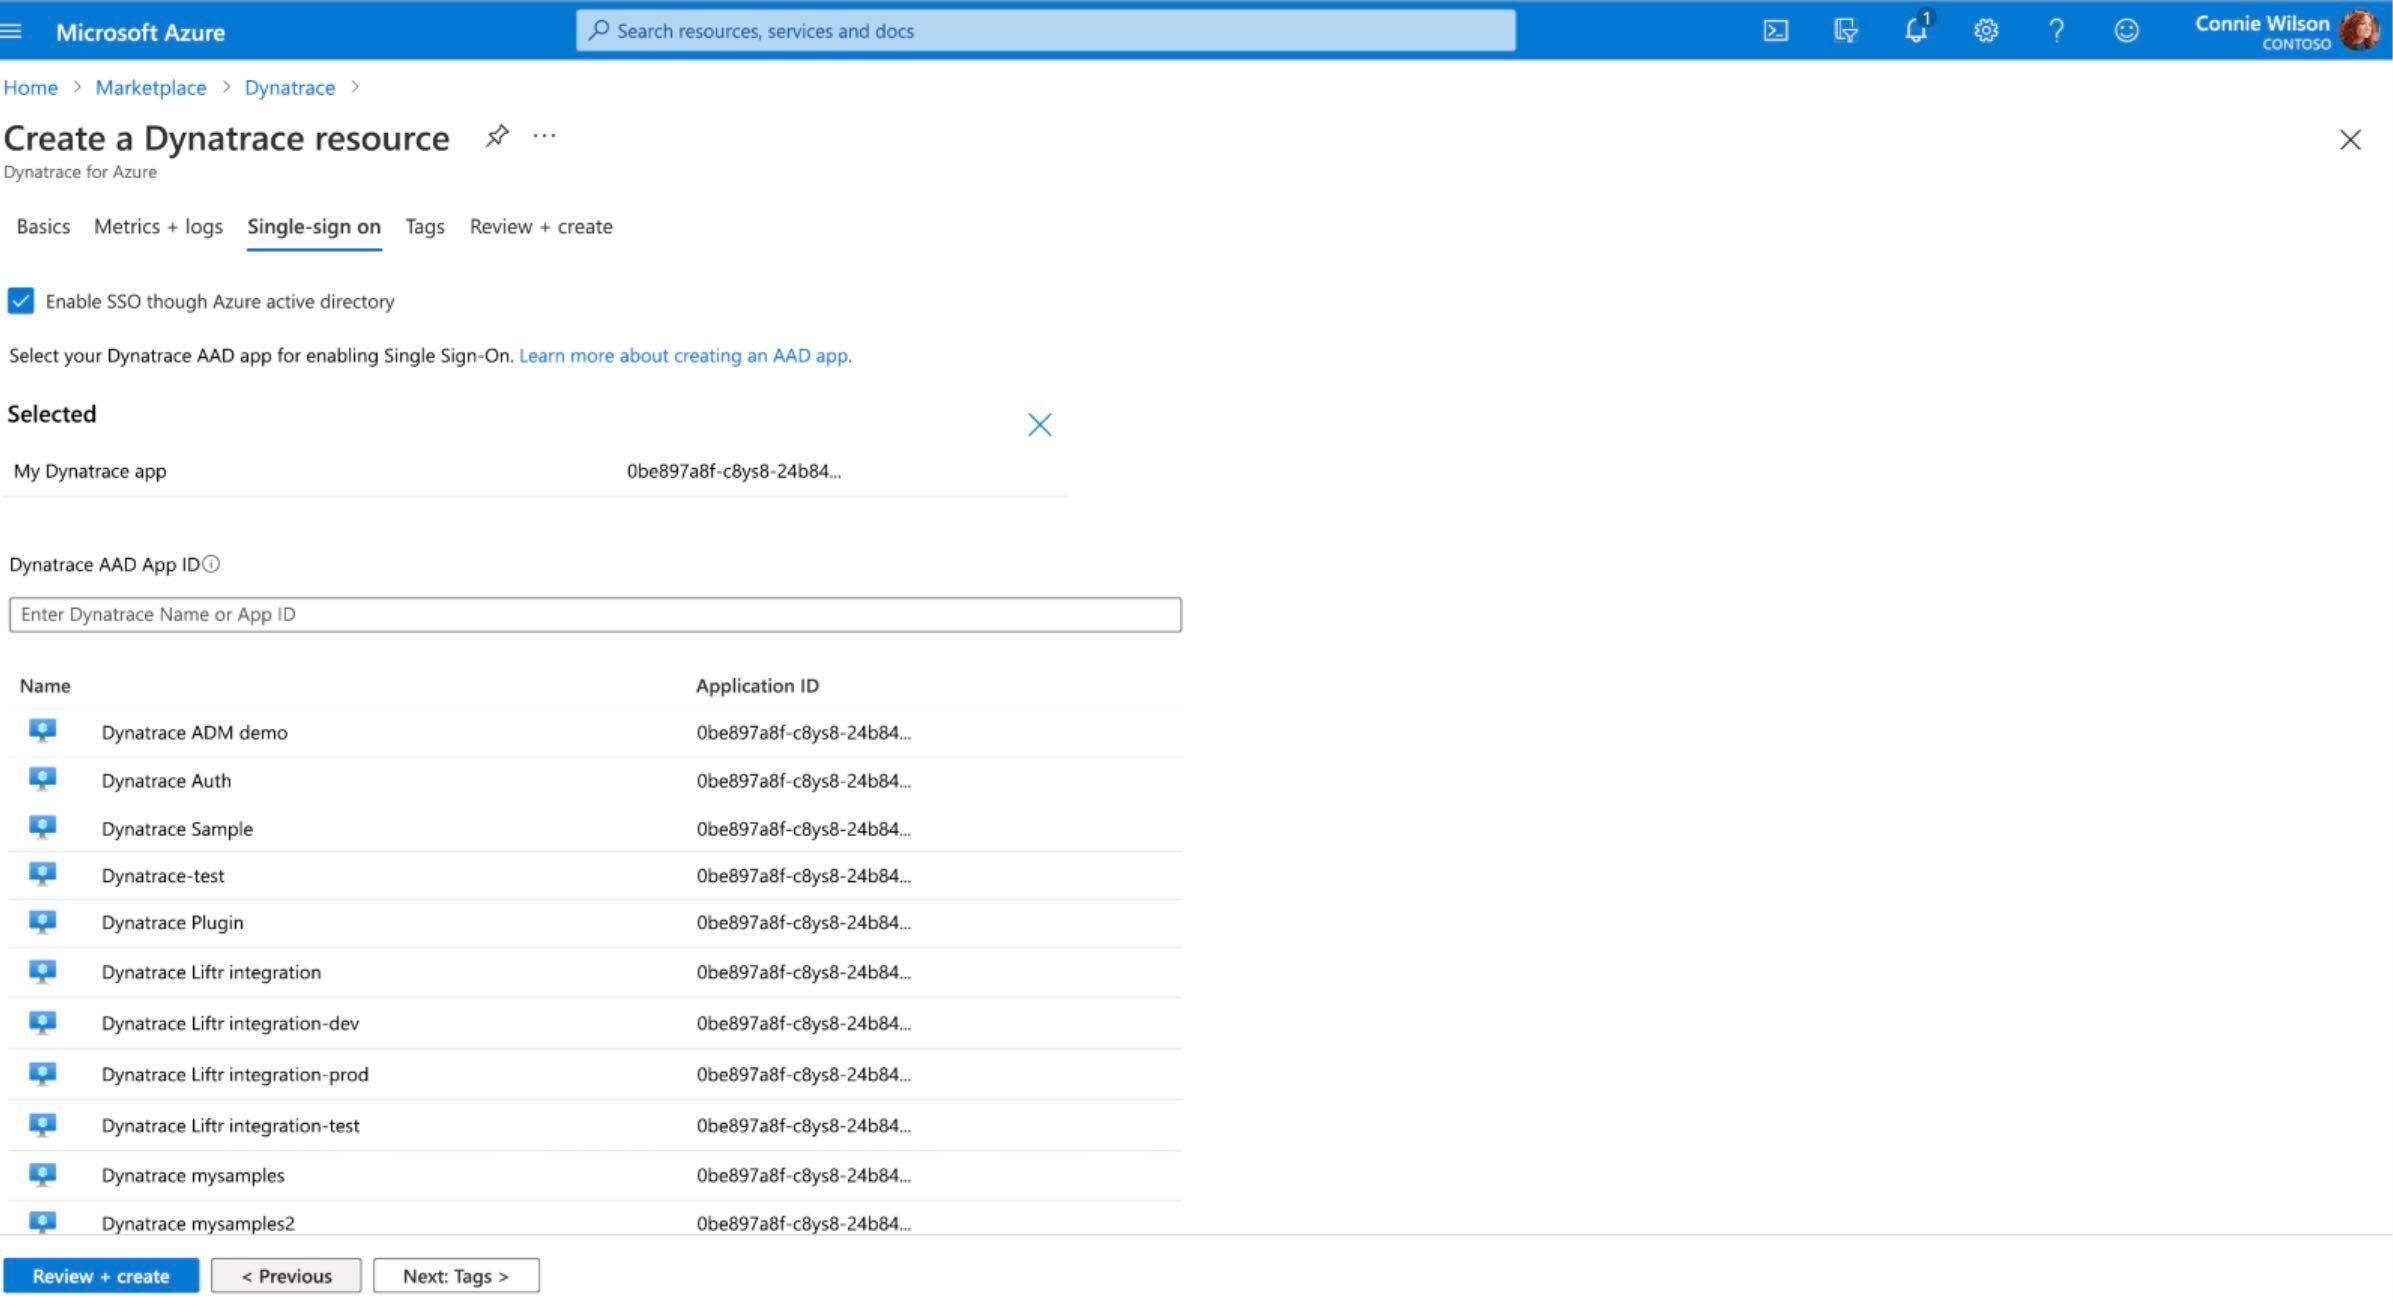The image size is (2393, 1304).
Task: Open the notifications bell
Action: point(1916,29)
